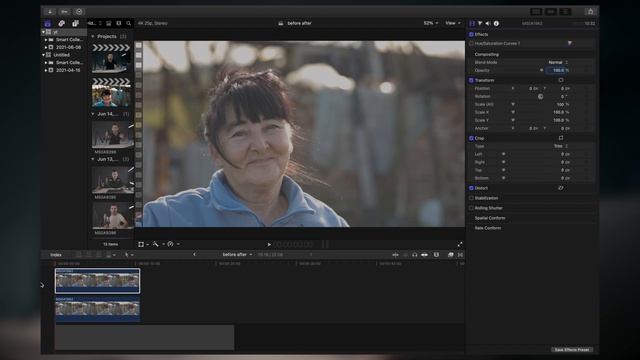Open the Crop Type Trim dropdown
640x360 pixels.
pyautogui.click(x=561, y=146)
